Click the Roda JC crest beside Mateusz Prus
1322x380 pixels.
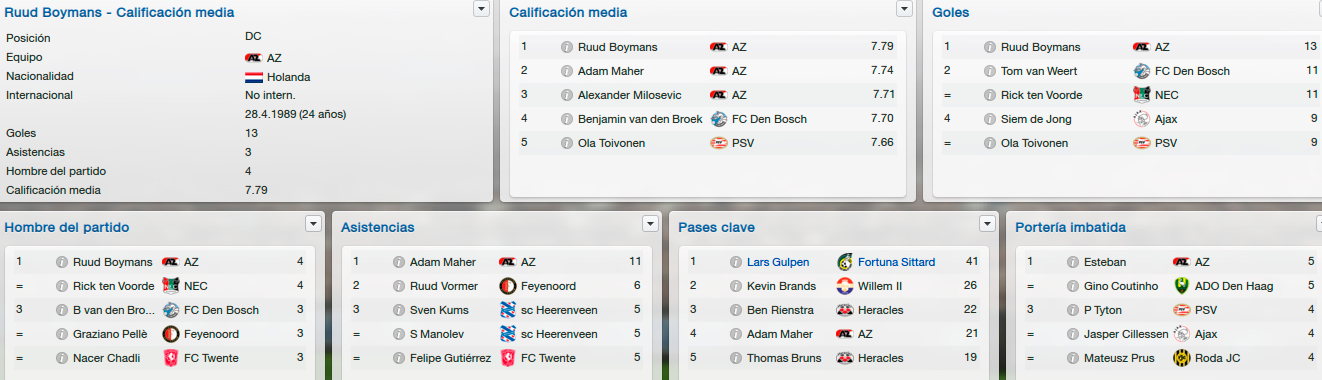[x=1181, y=358]
